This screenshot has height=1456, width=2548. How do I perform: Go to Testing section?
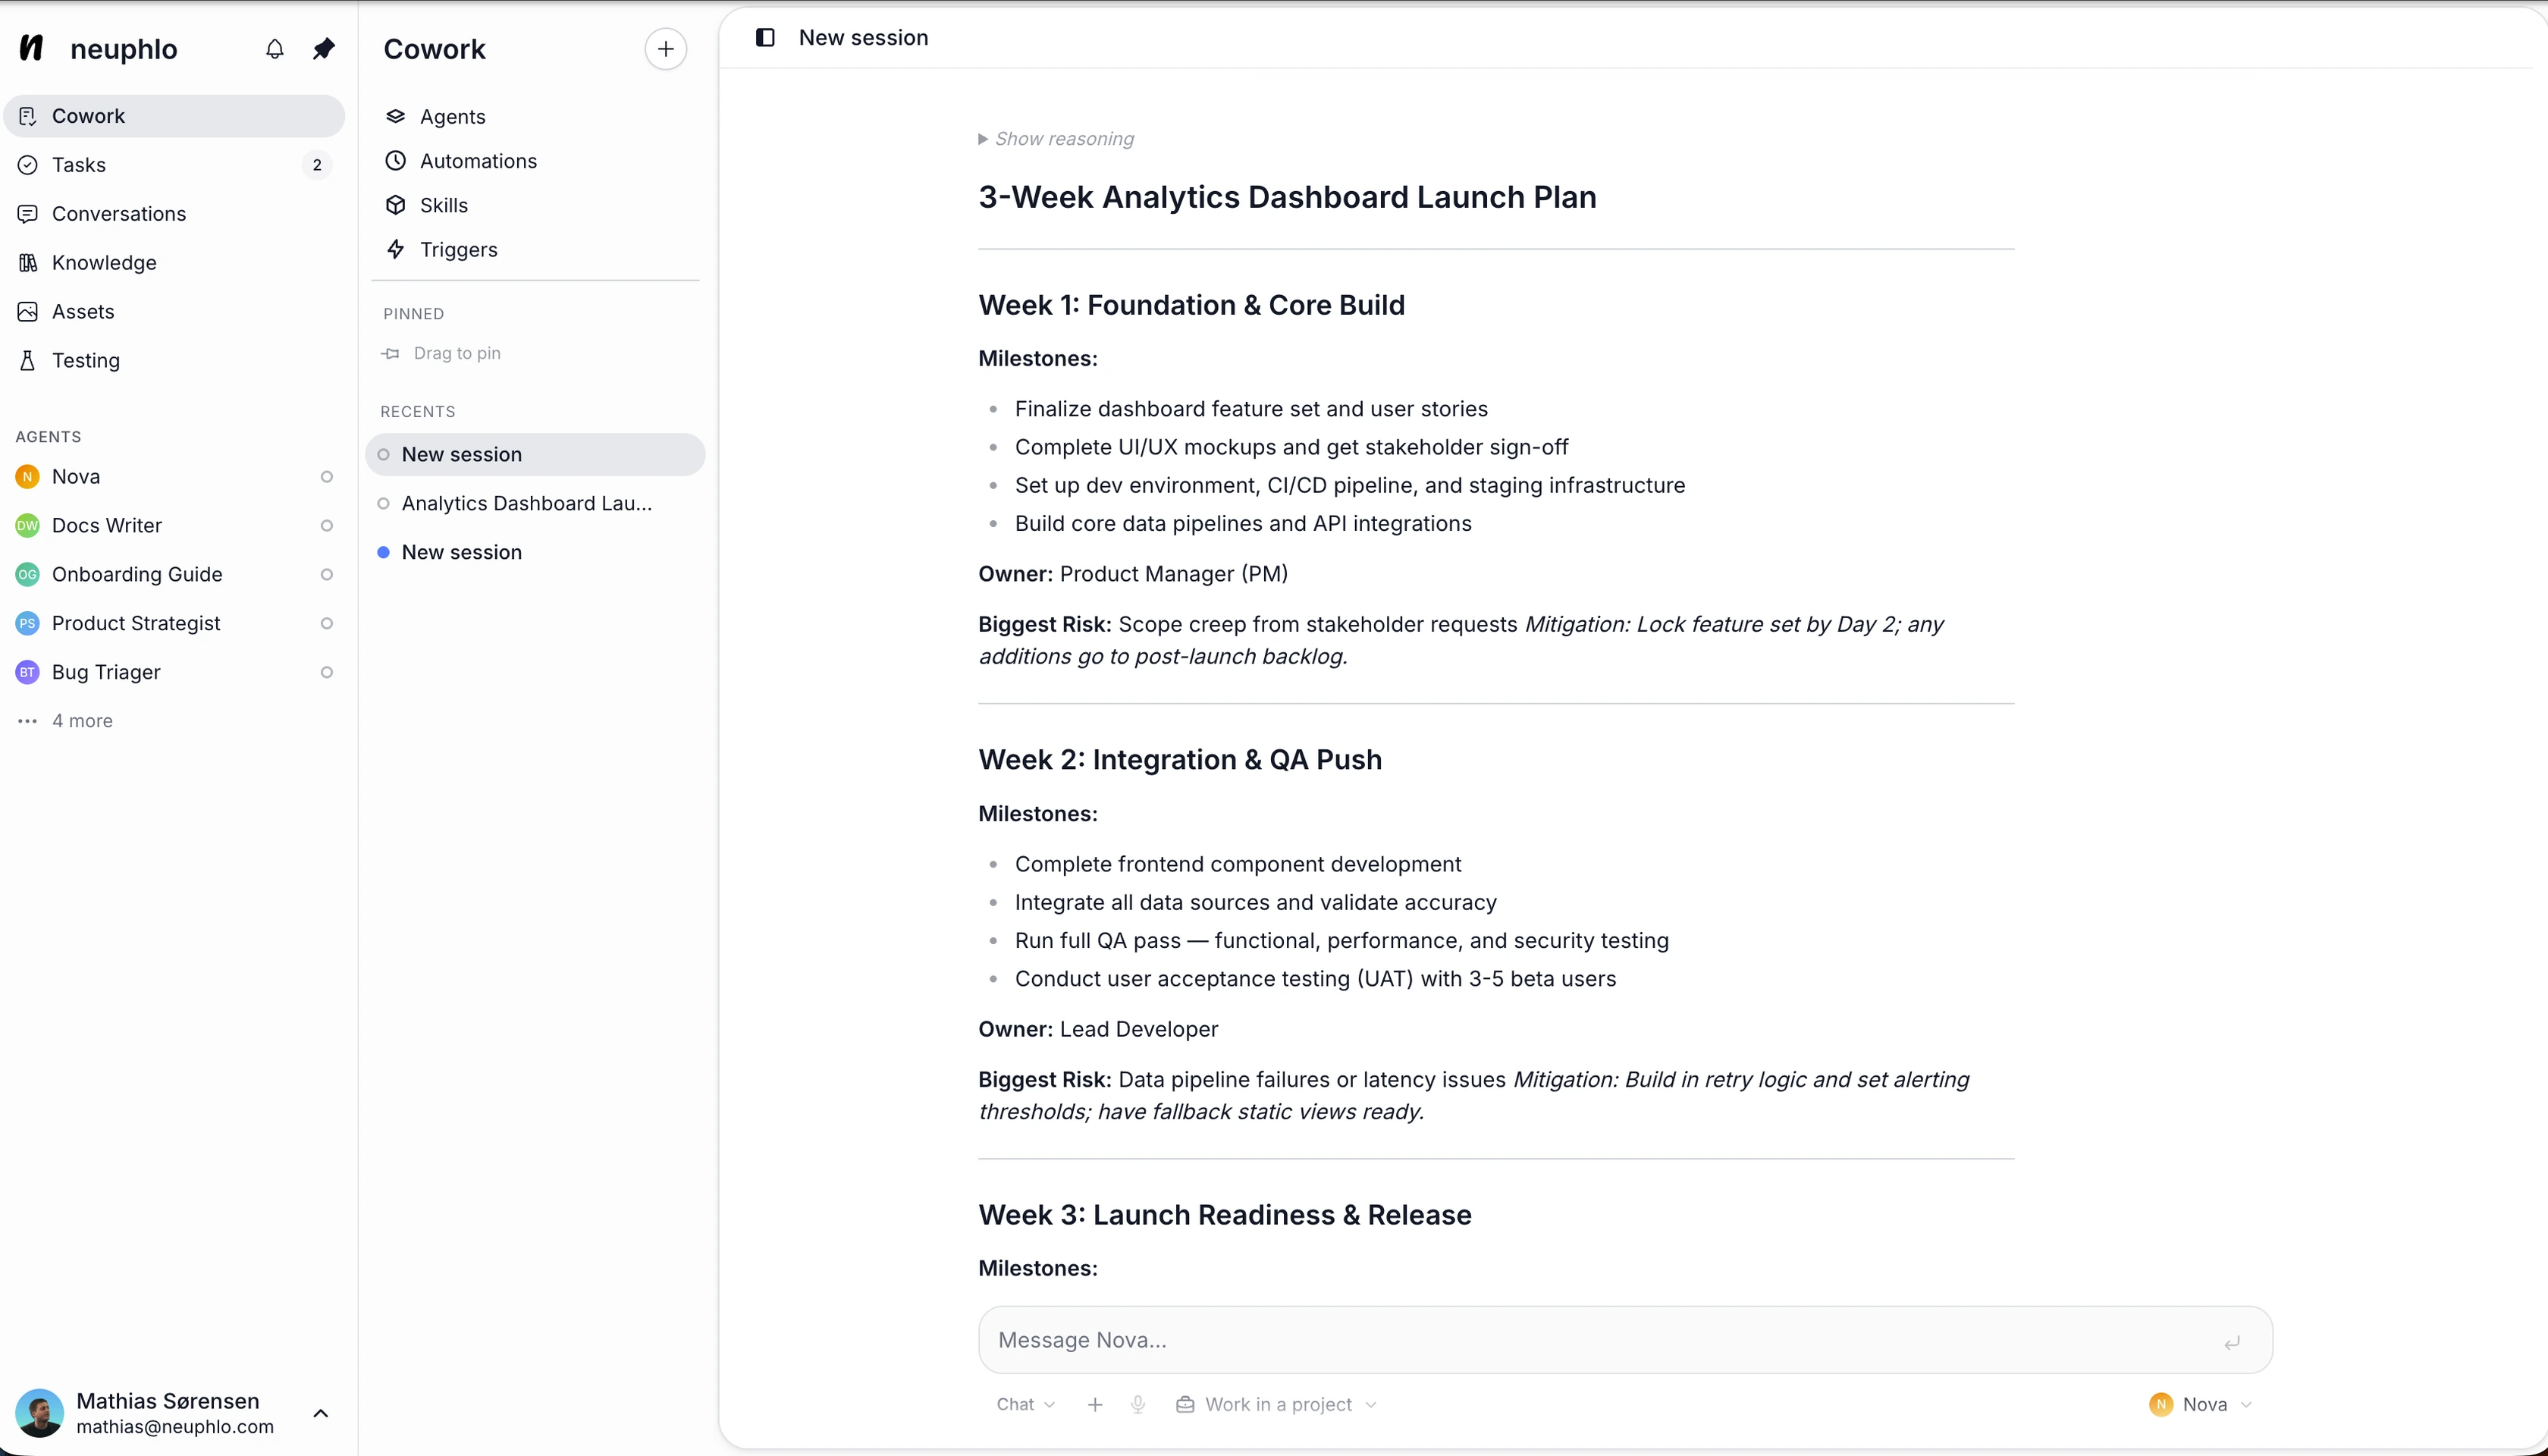[174, 361]
